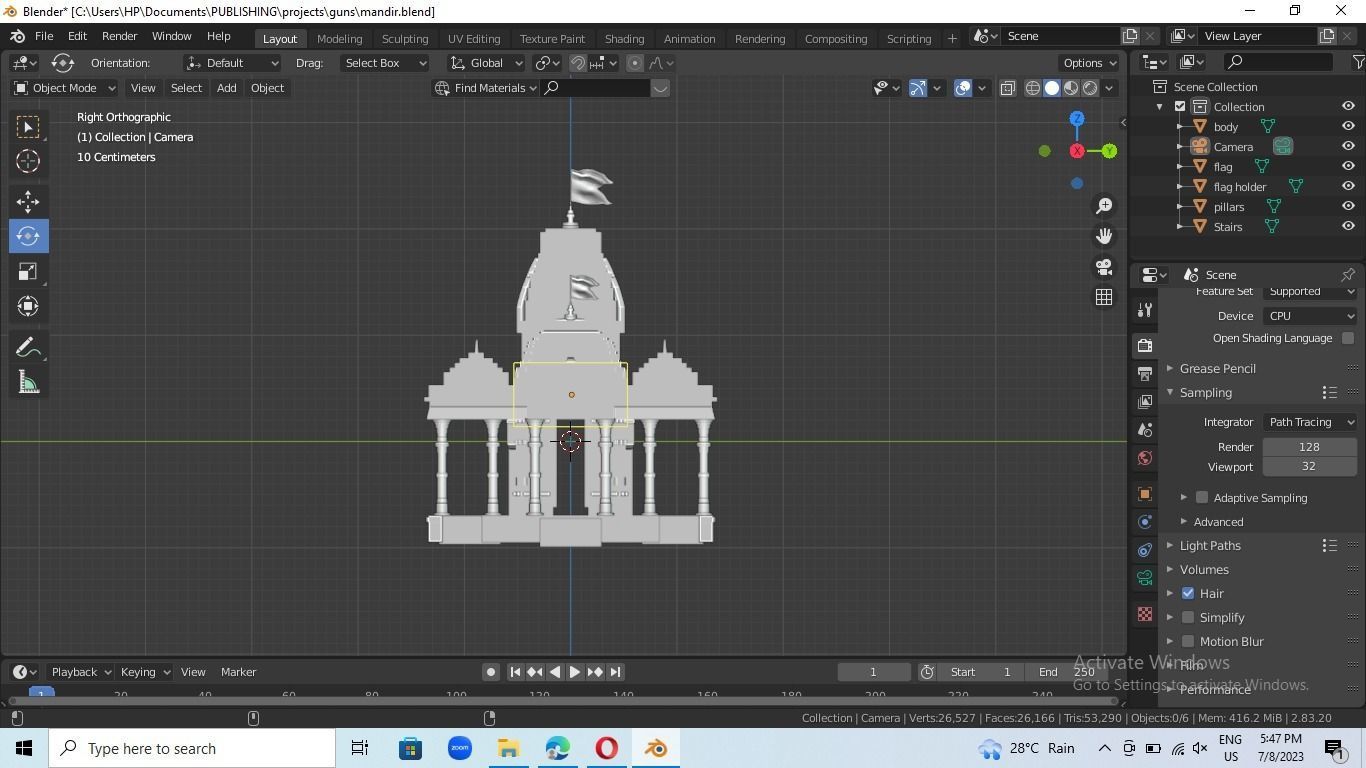This screenshot has width=1366, height=768.
Task: Switch to material preview shading
Action: (1071, 88)
